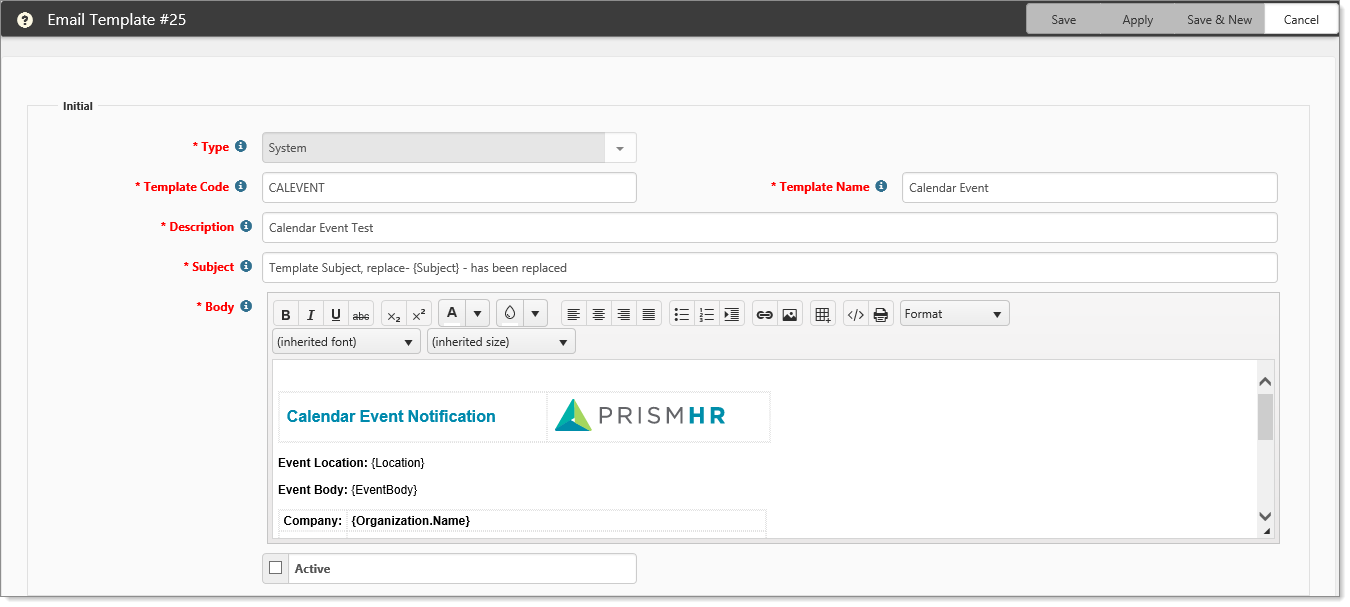Toggle subscript formatting
Viewport: 1350px width, 607px height.
(x=394, y=314)
